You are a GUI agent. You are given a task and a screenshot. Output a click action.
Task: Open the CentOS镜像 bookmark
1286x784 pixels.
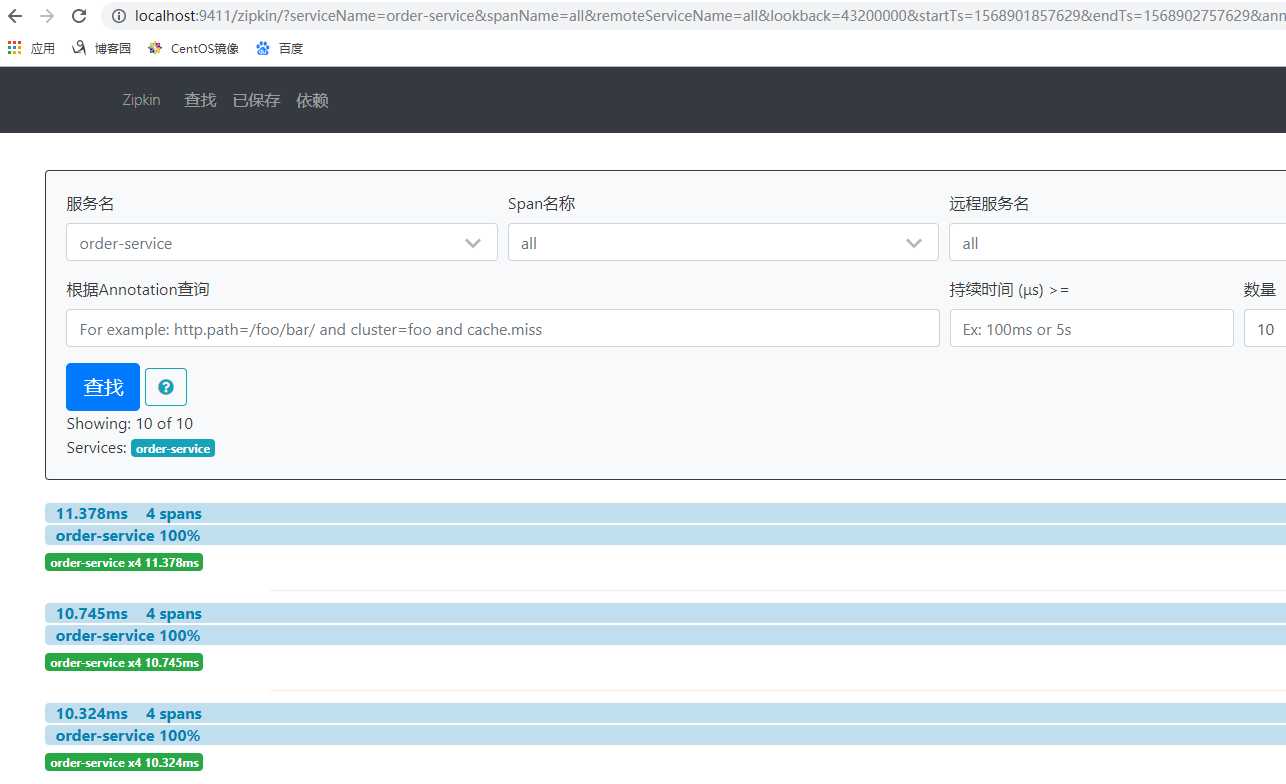pyautogui.click(x=194, y=48)
